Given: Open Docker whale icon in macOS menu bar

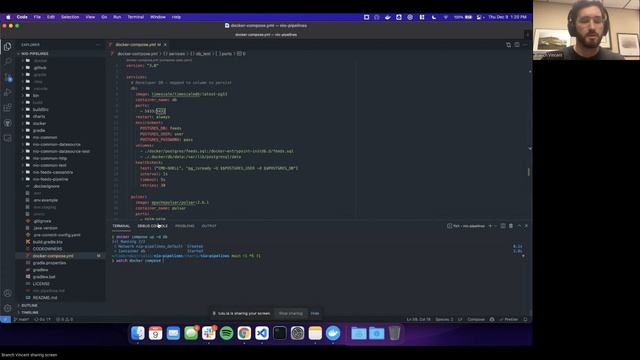Looking at the screenshot, I should point(388,17).
